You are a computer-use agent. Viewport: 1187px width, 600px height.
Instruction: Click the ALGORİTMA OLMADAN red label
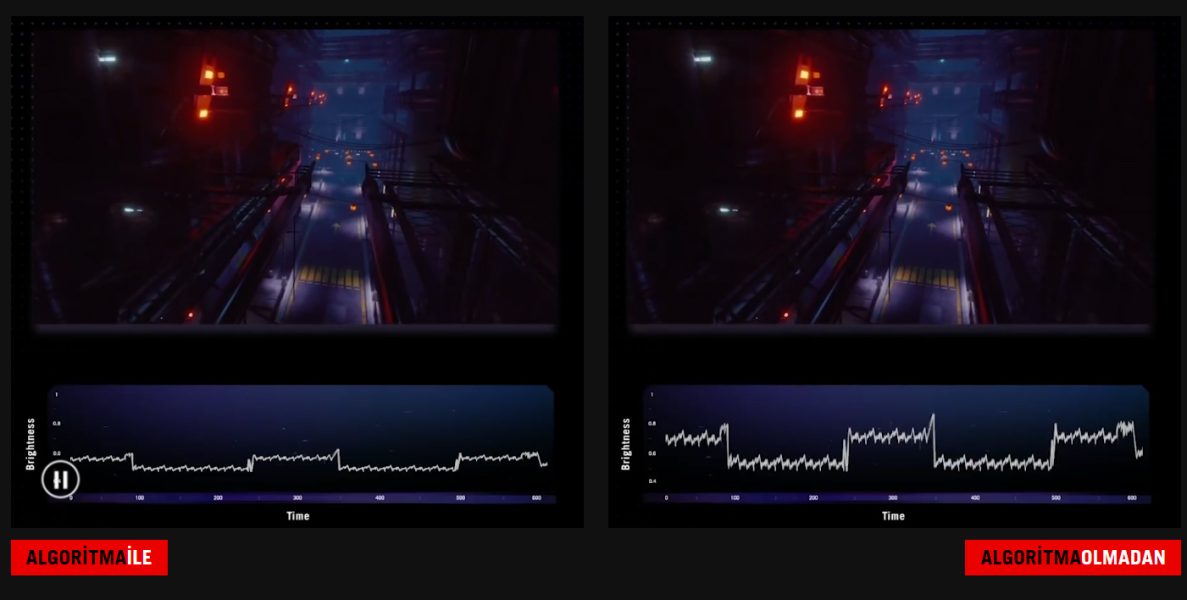[x=1073, y=558]
